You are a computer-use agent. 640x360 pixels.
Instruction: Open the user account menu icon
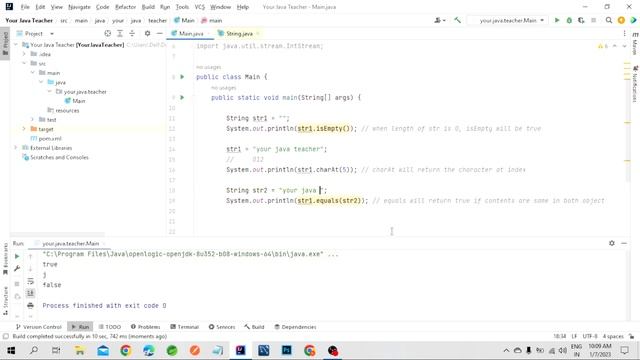[440, 20]
